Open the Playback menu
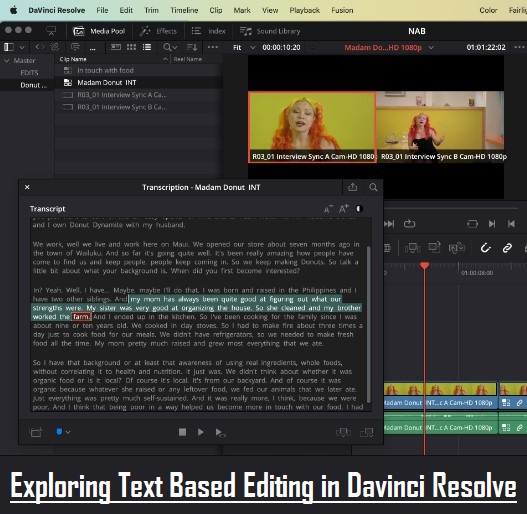527x514 pixels. tap(305, 10)
